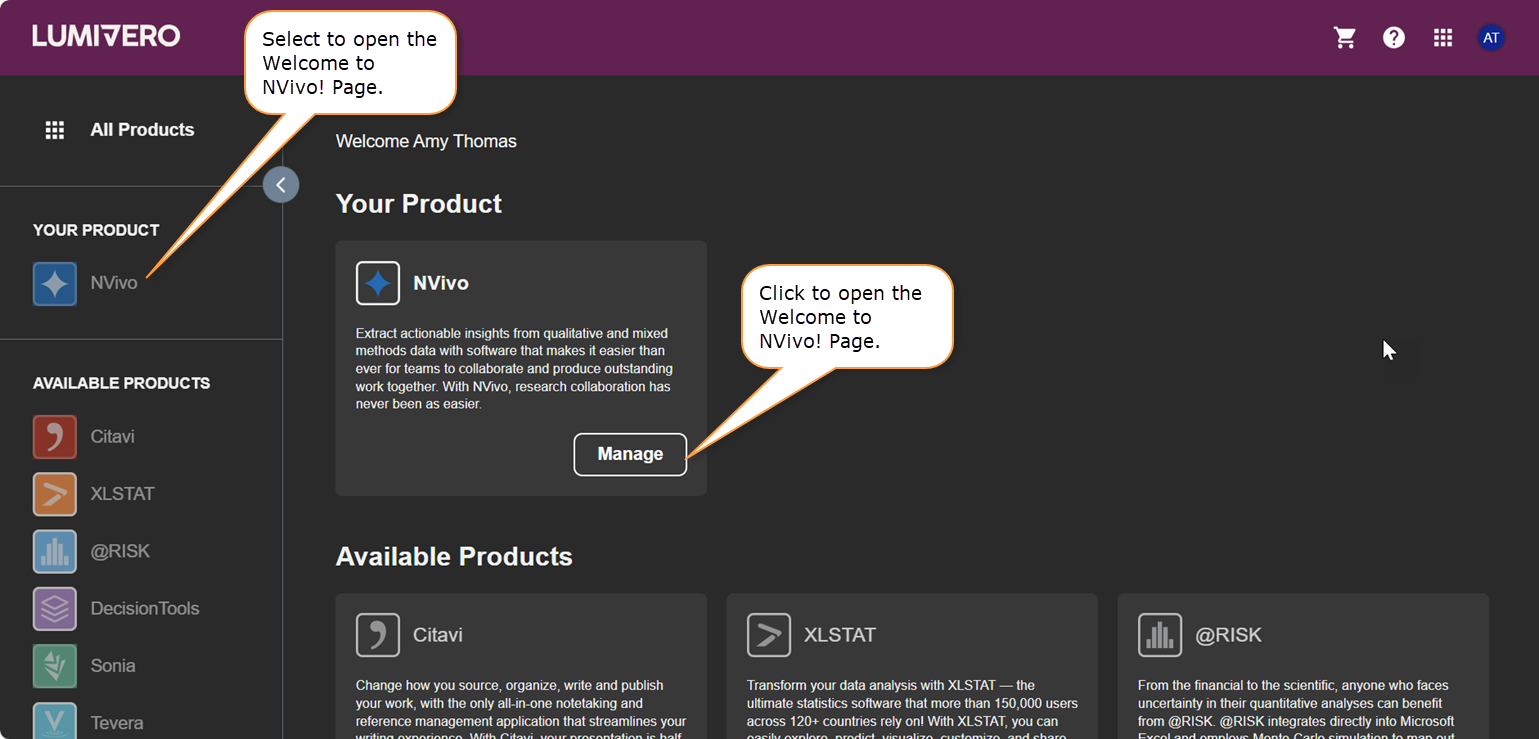Image resolution: width=1539 pixels, height=739 pixels.
Task: Click the XLSTAT icon on product card
Action: click(769, 635)
